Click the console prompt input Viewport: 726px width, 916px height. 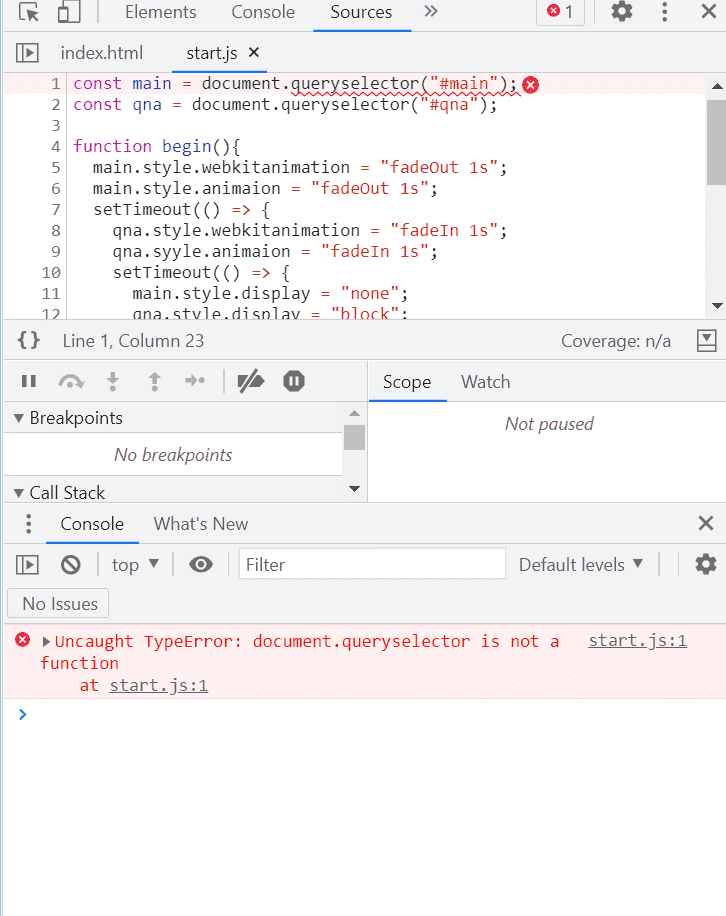click(x=374, y=714)
